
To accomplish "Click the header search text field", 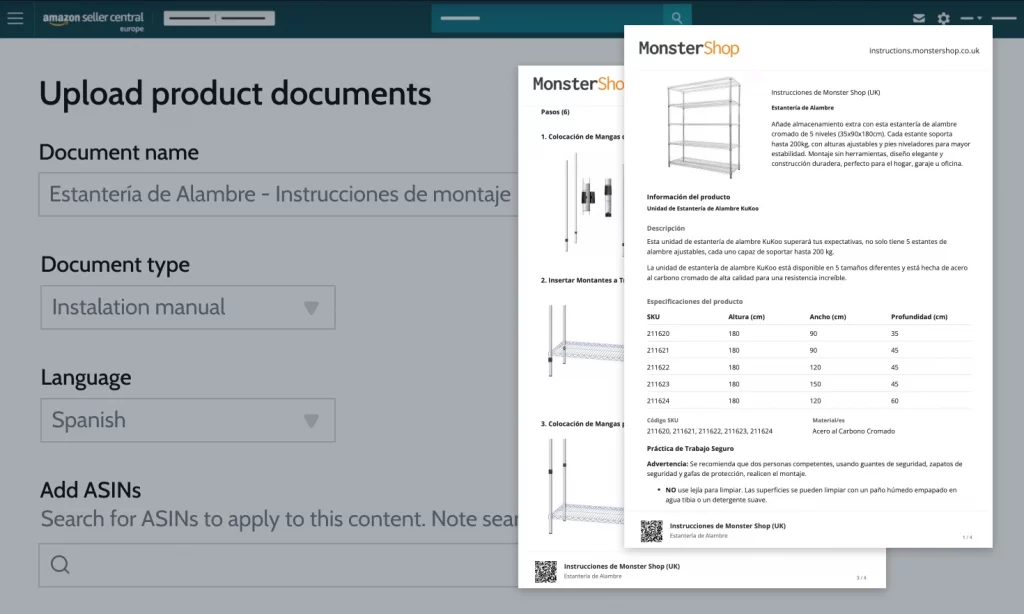I will coord(547,18).
